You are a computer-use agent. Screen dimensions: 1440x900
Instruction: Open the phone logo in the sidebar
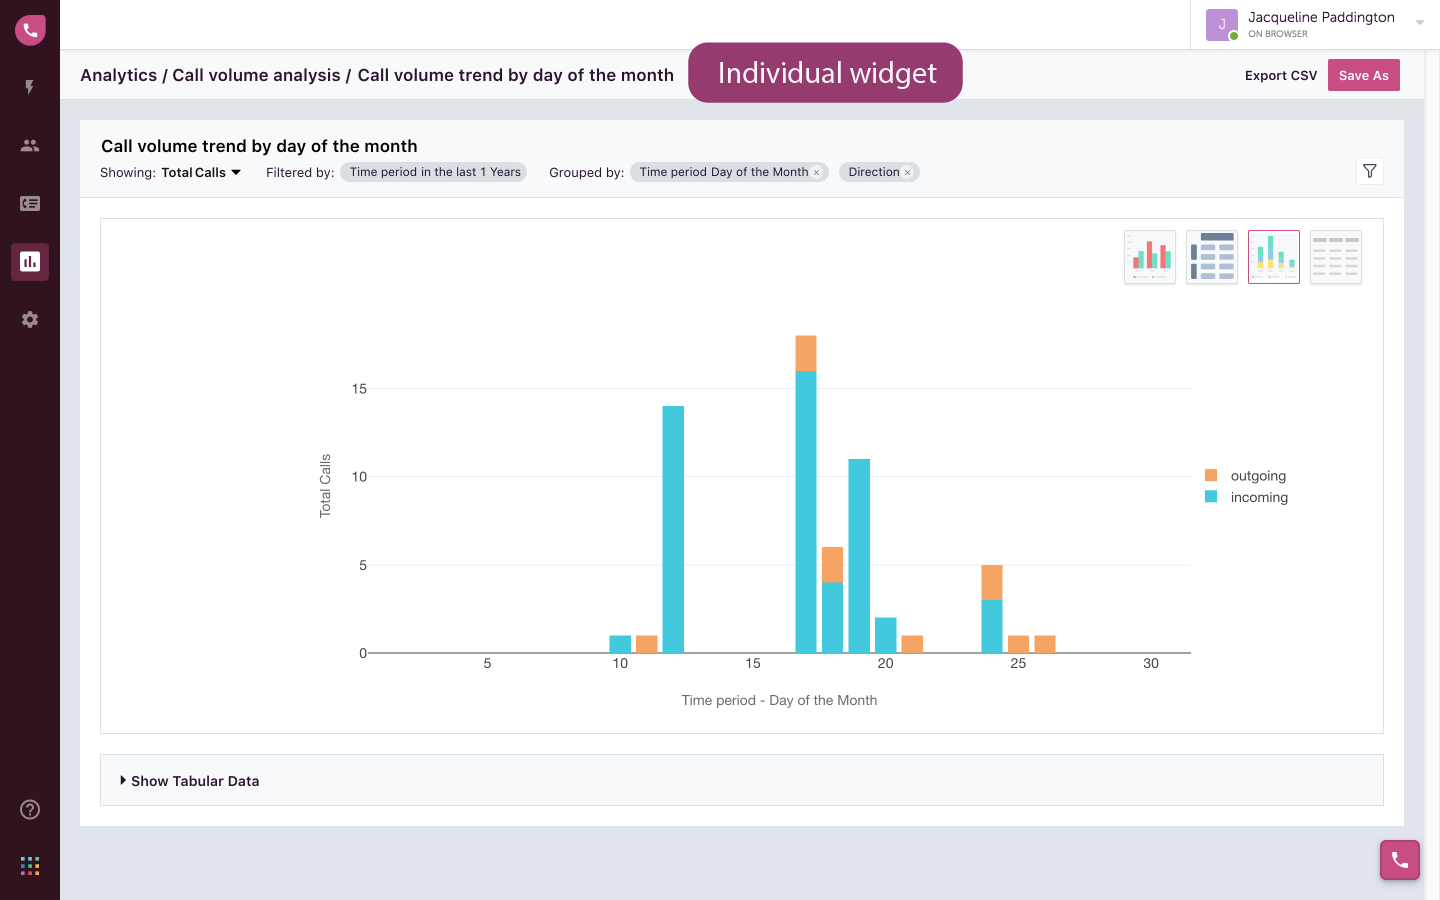30,30
